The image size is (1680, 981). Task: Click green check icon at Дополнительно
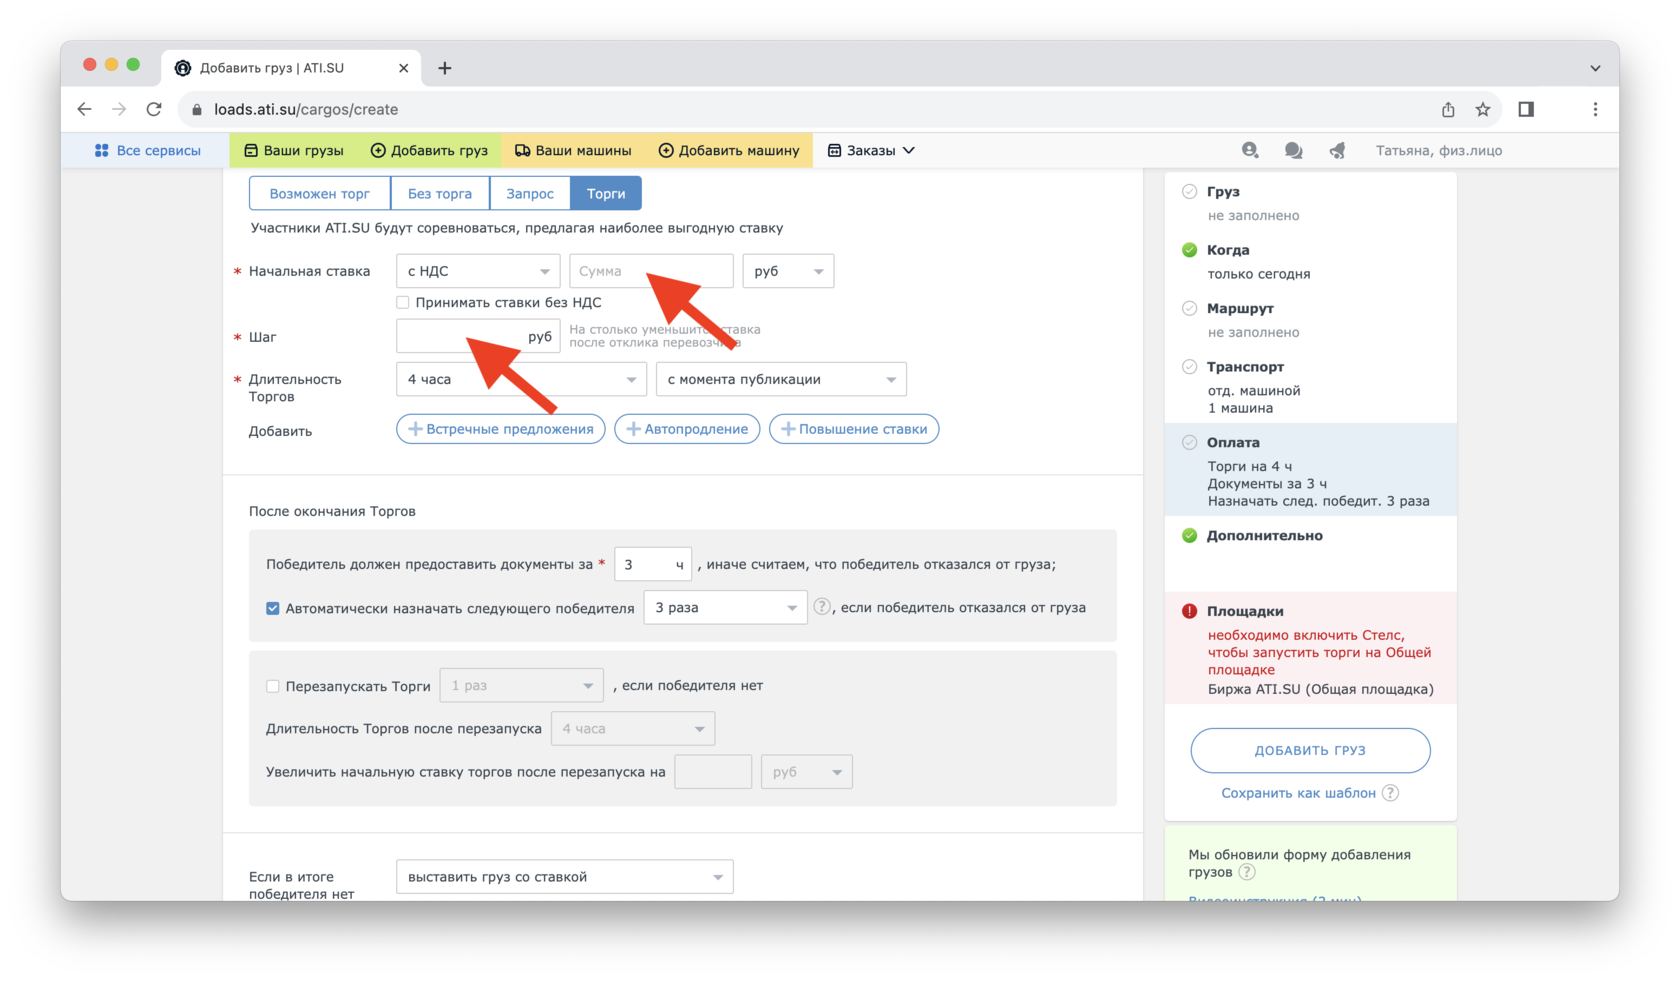[x=1189, y=535]
